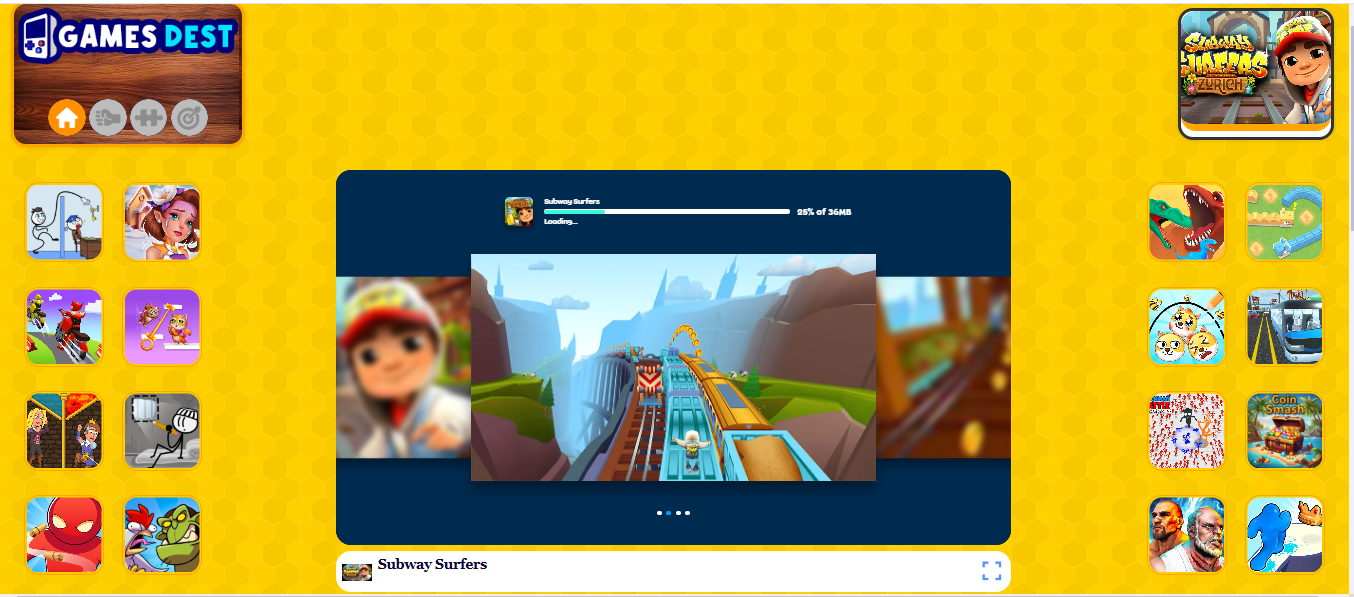This screenshot has width=1354, height=597.
Task: Open the action games fist icon
Action: (x=108, y=118)
